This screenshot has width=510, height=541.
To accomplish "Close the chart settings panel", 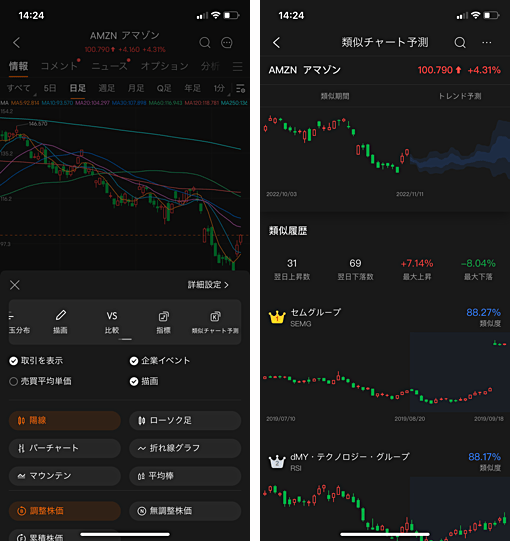I will (x=15, y=285).
